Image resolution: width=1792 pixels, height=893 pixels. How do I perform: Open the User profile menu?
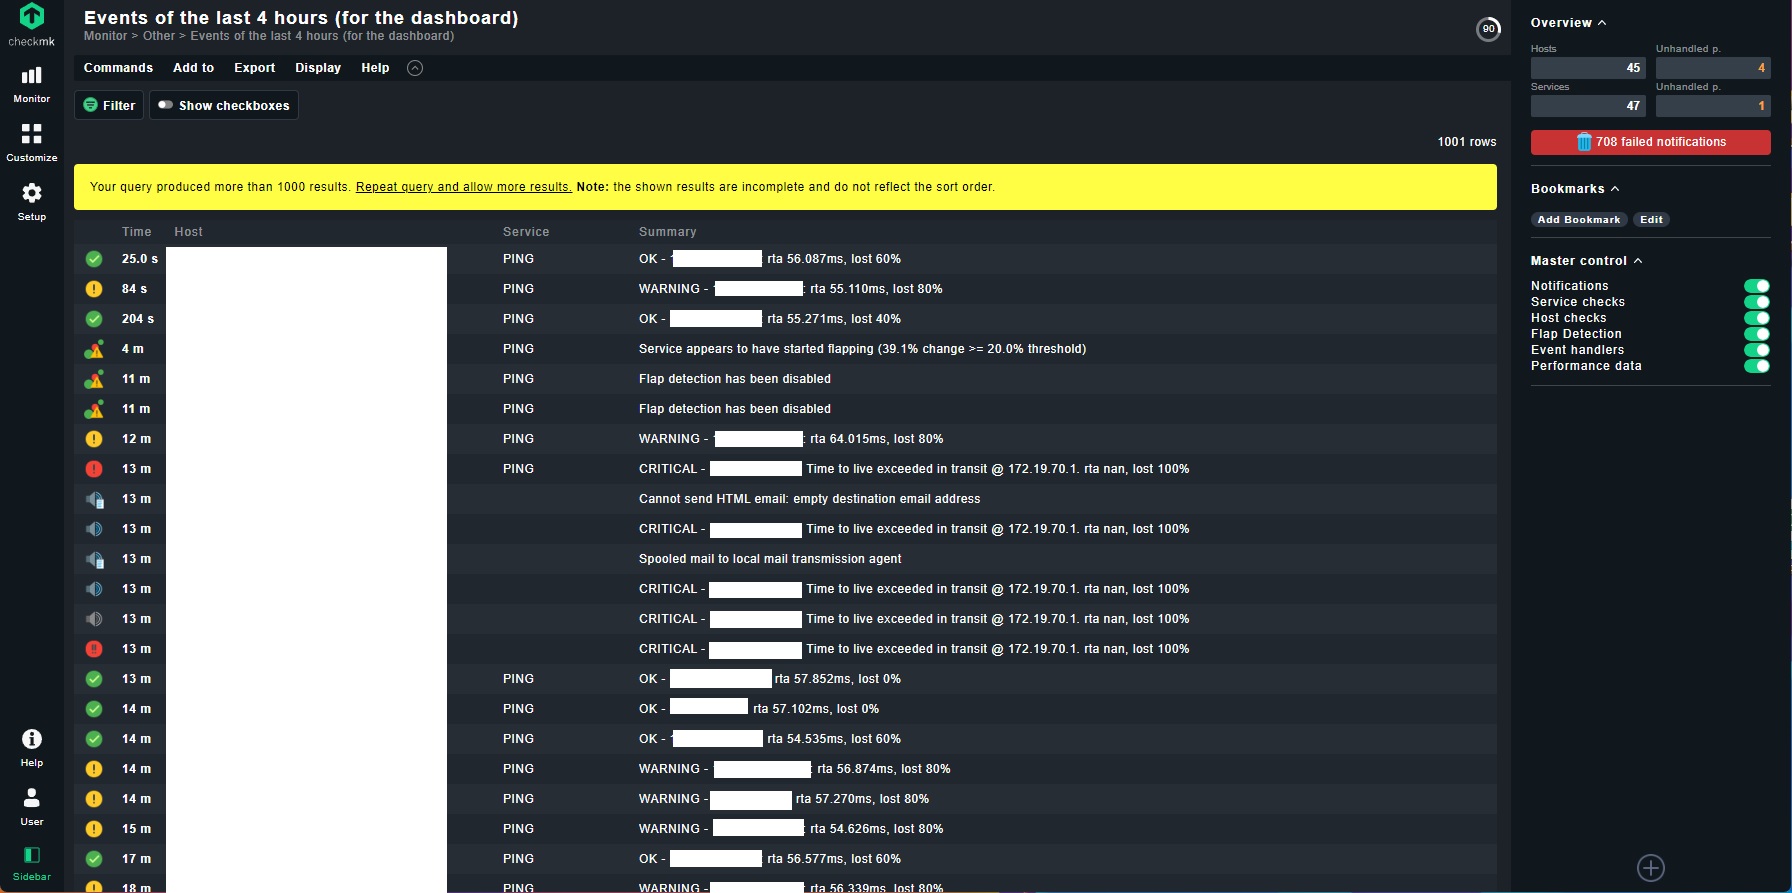tap(31, 806)
